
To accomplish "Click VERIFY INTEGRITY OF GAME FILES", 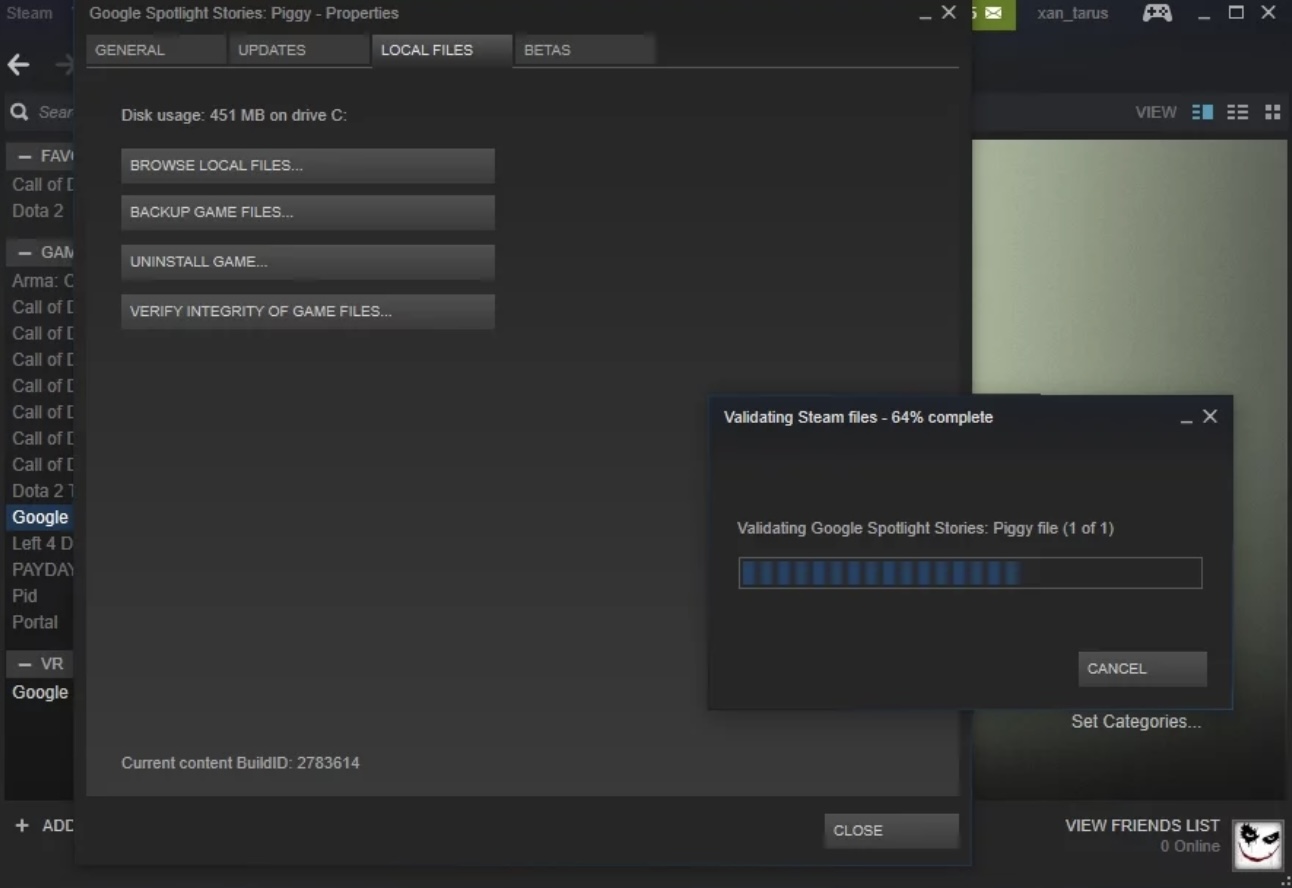I will pos(307,311).
